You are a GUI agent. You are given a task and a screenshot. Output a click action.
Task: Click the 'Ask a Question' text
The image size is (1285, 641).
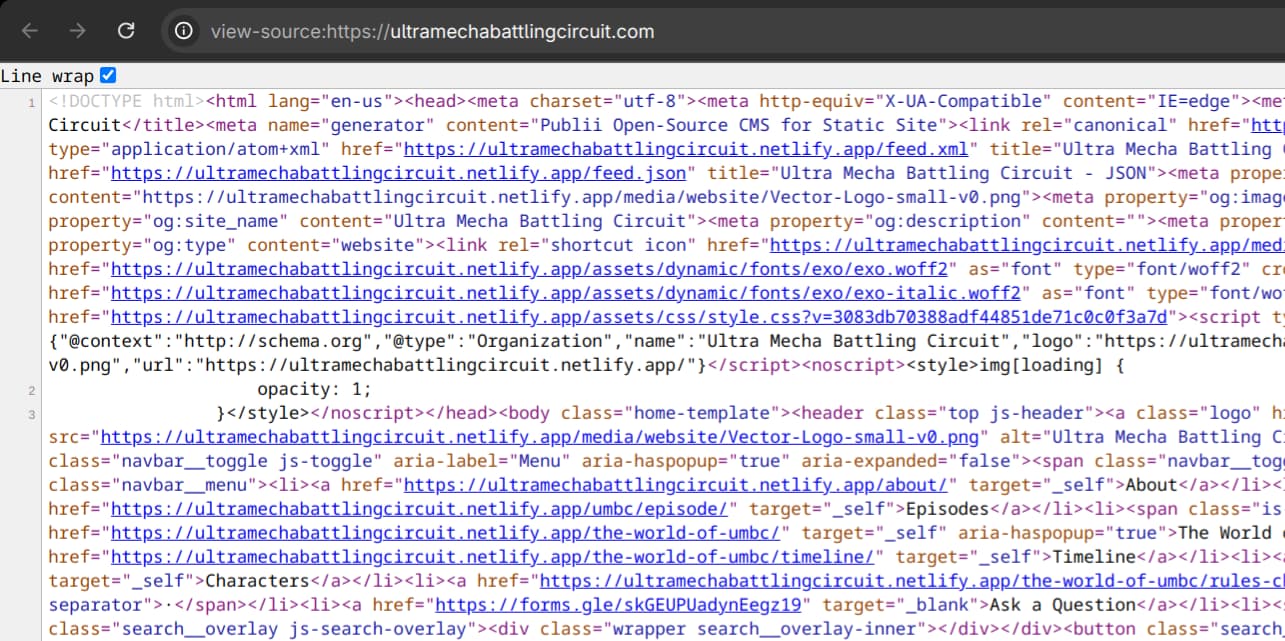pos(1062,605)
